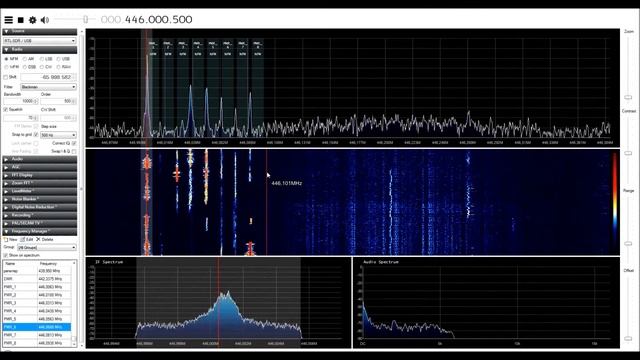
Task: Stop the radio with the stop button
Action: pos(20,20)
